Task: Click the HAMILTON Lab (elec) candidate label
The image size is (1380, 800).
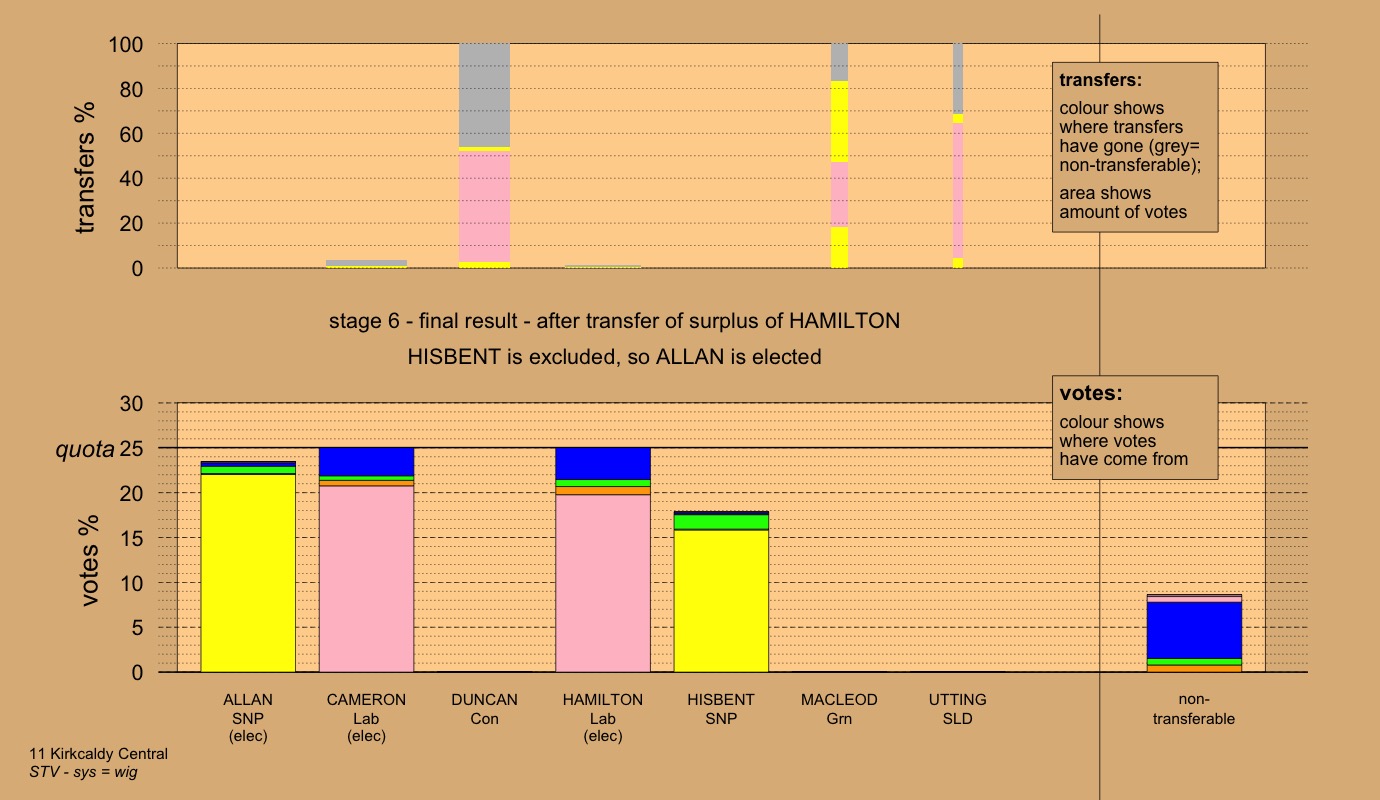Action: 603,718
